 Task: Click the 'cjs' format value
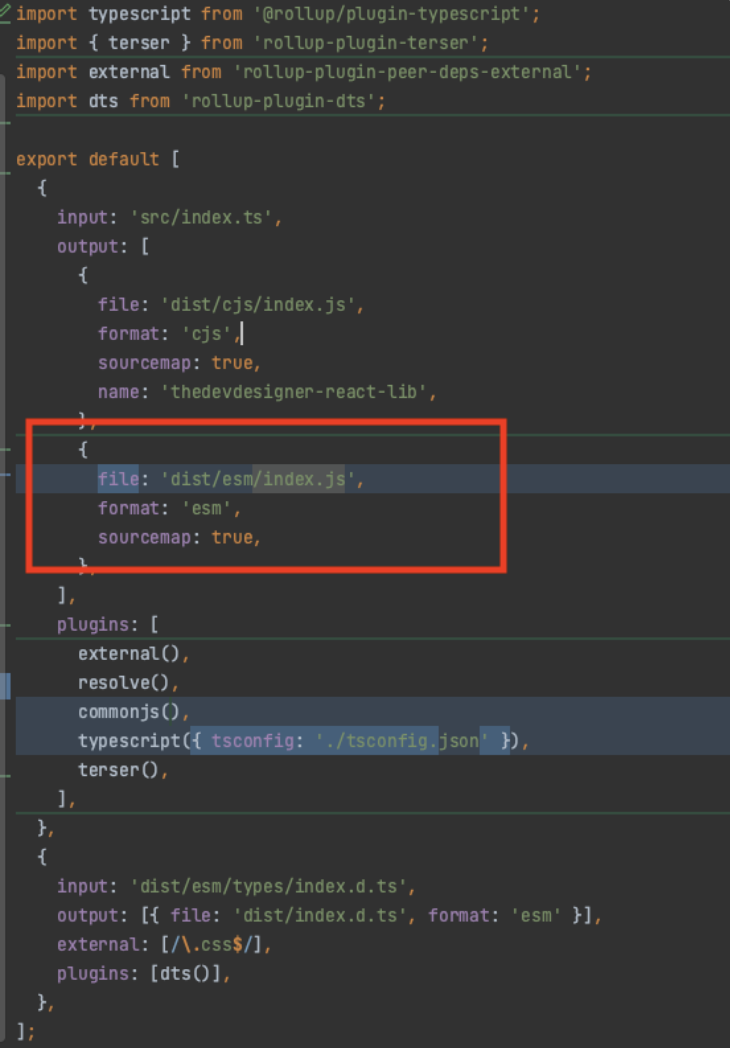(207, 334)
